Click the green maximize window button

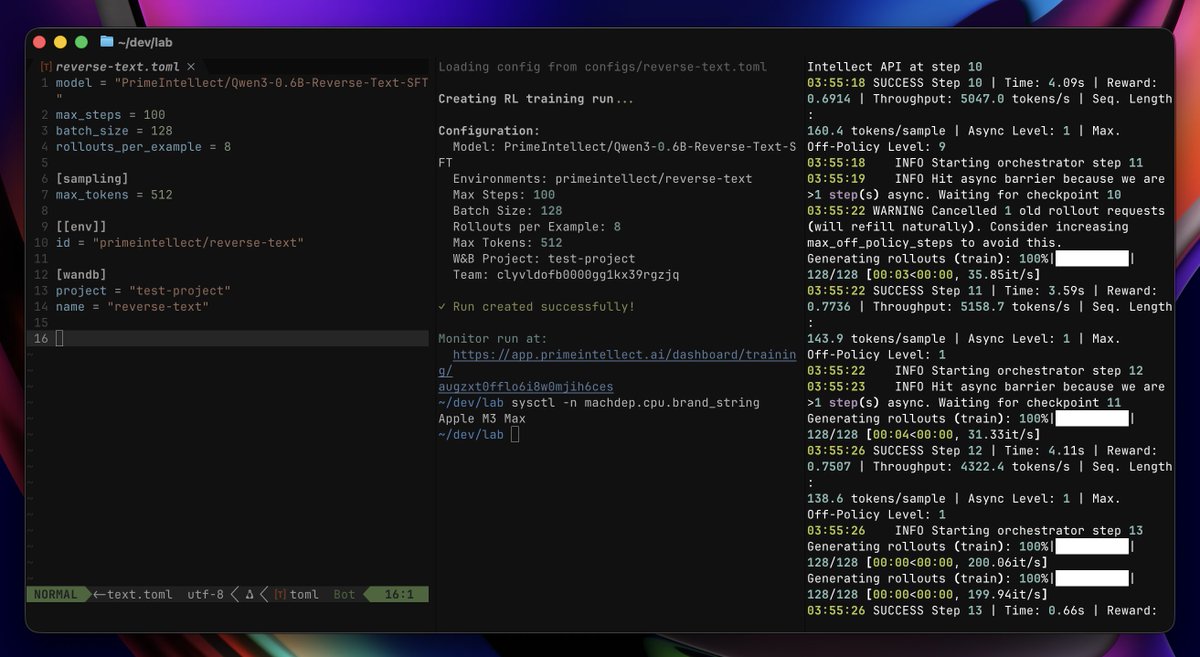pyautogui.click(x=80, y=42)
